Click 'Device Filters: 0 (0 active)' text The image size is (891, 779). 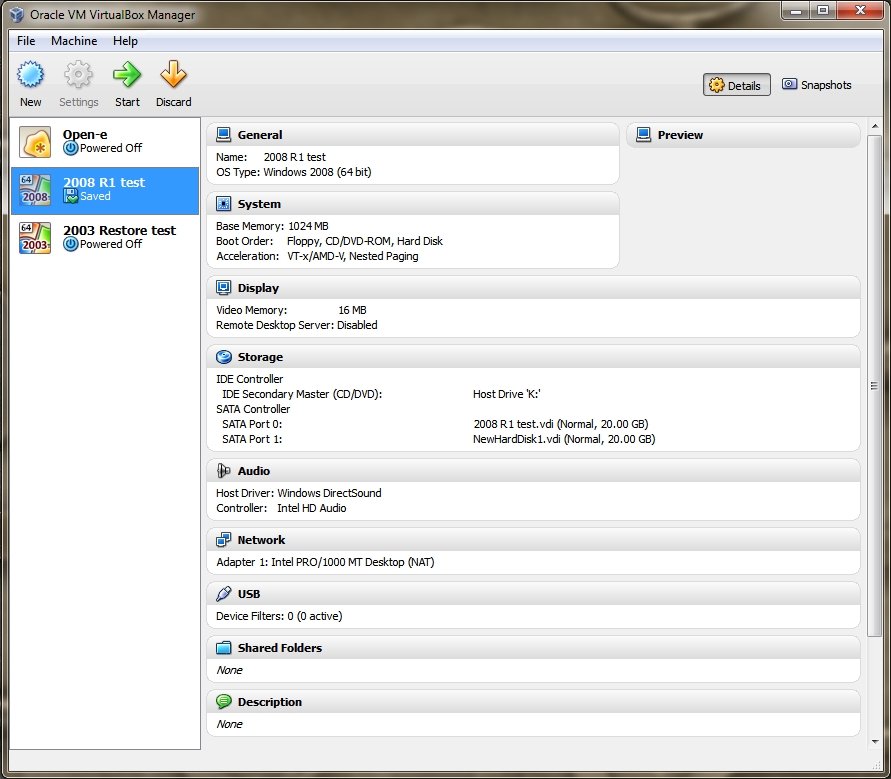pos(279,616)
